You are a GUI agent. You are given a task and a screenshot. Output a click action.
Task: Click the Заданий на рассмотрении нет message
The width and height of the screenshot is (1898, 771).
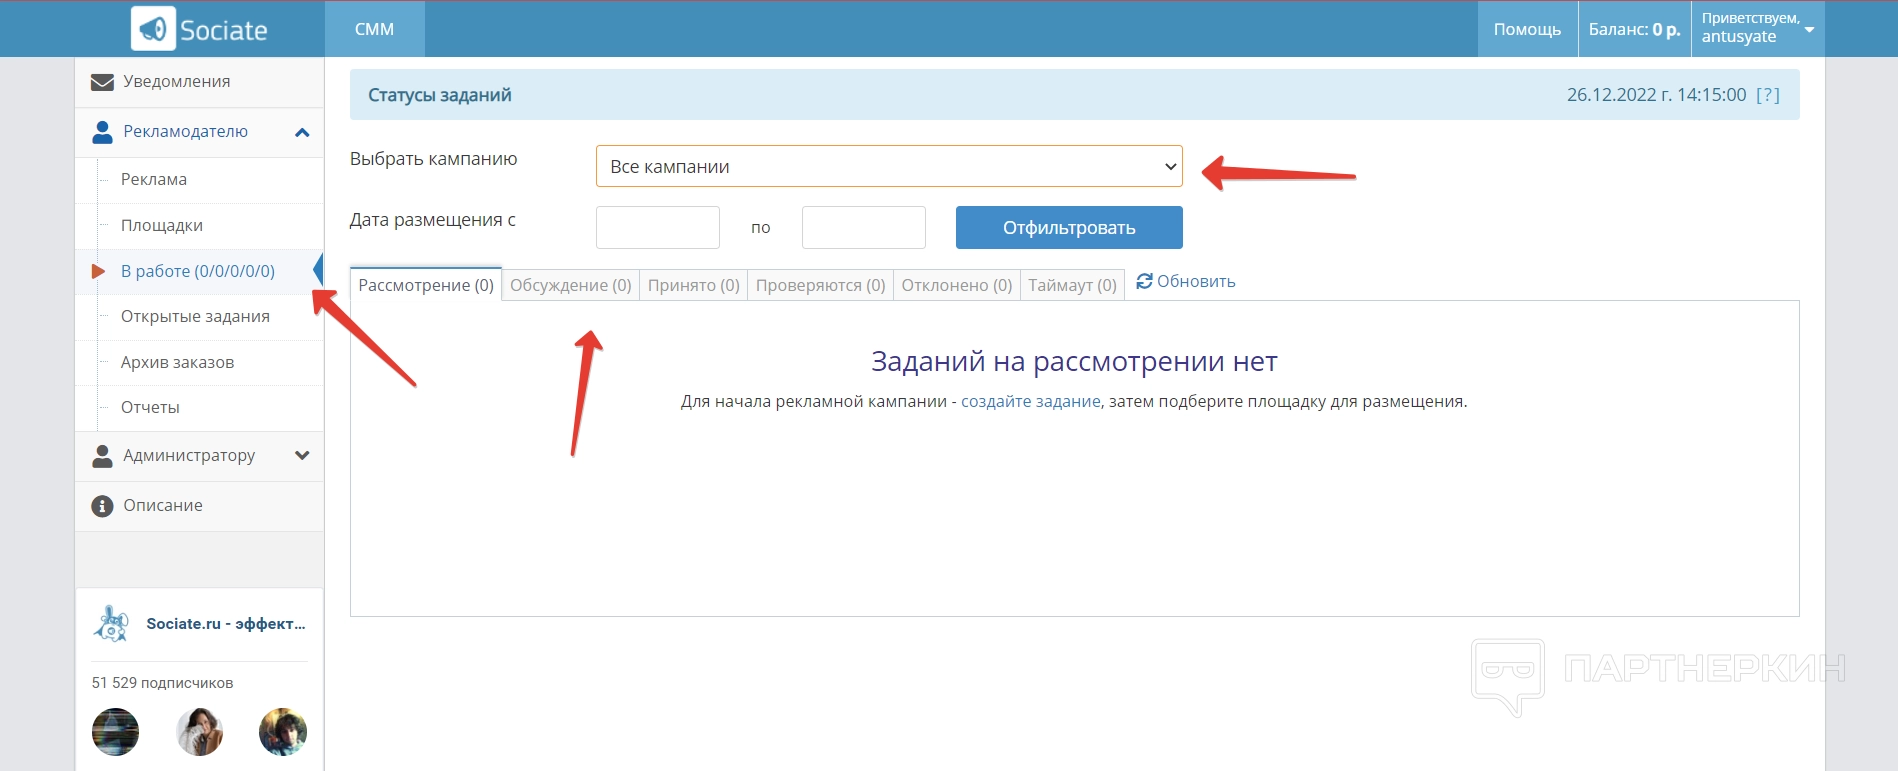(x=1074, y=361)
